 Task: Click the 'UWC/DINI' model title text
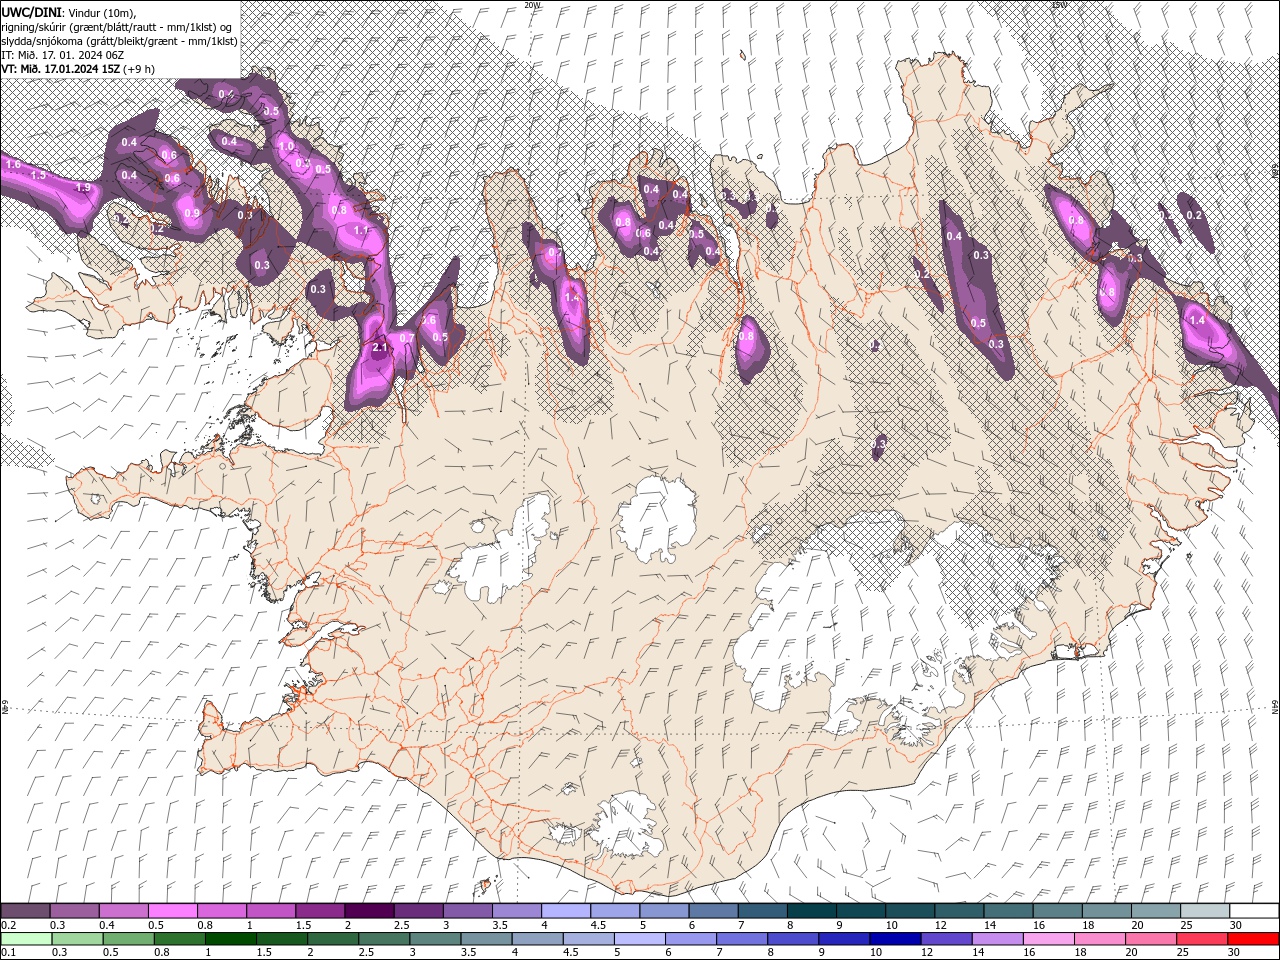(31, 11)
